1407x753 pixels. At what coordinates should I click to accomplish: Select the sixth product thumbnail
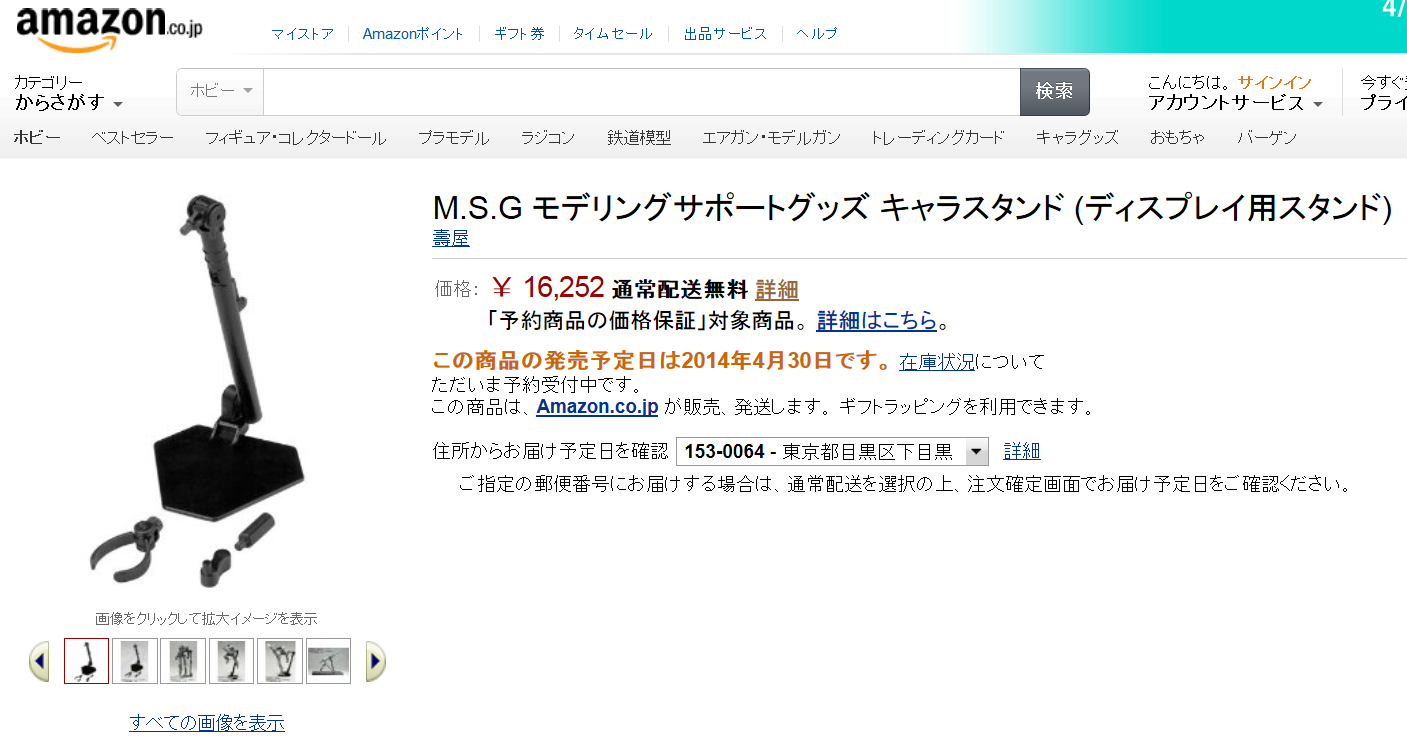[x=328, y=661]
